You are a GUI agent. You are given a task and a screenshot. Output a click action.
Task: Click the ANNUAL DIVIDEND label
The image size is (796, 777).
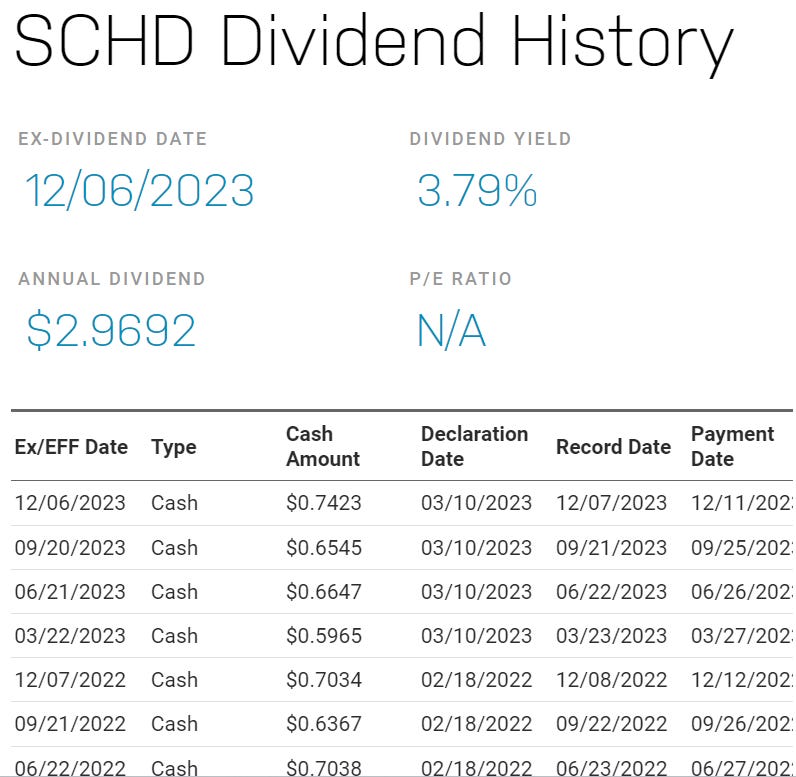(x=112, y=279)
